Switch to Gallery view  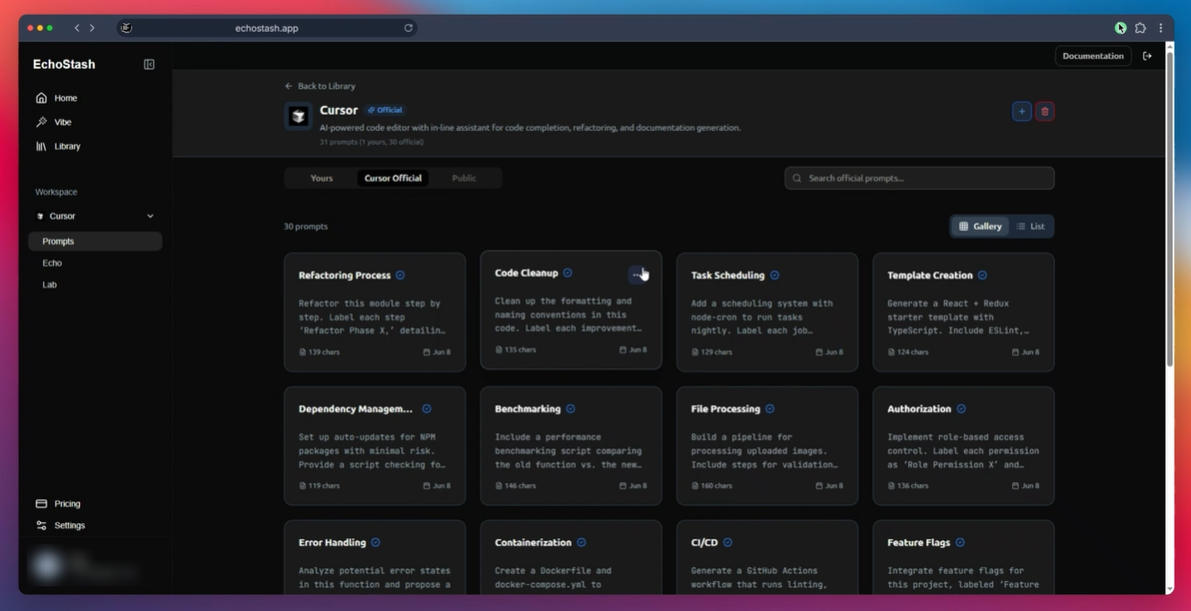pyautogui.click(x=980, y=226)
